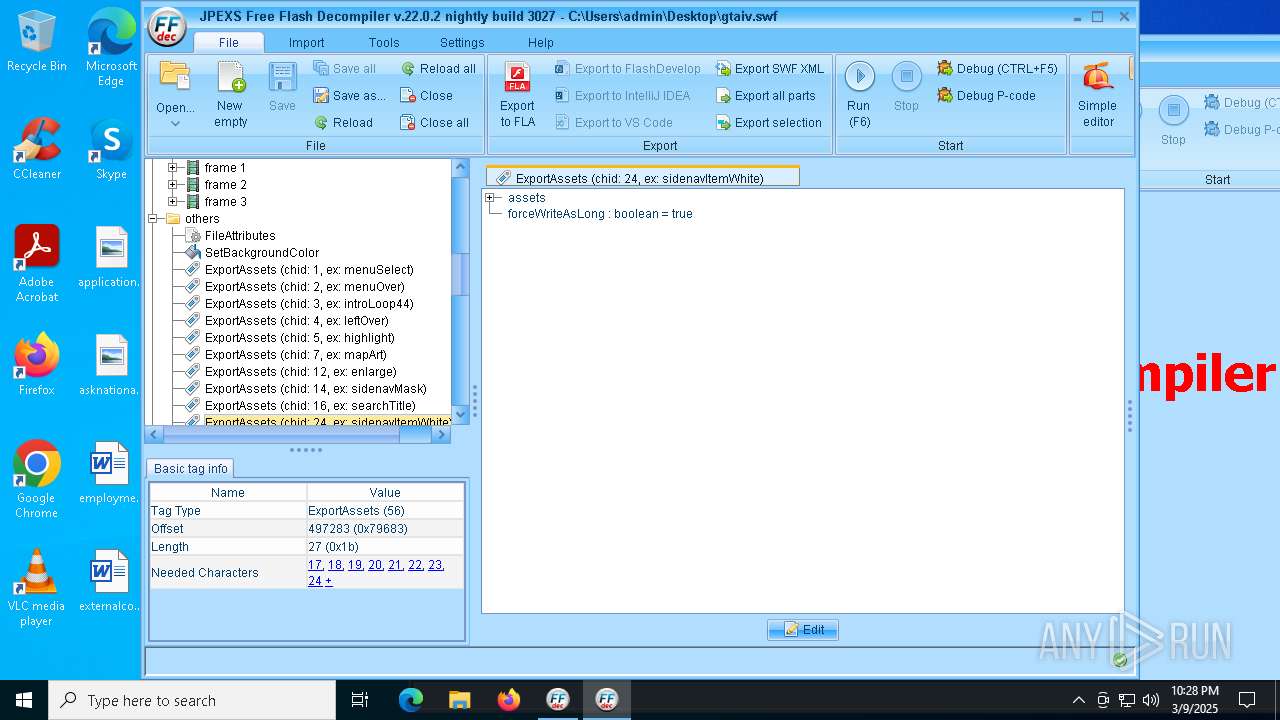
Task: Click the Open file toolbar icon
Action: (x=175, y=78)
